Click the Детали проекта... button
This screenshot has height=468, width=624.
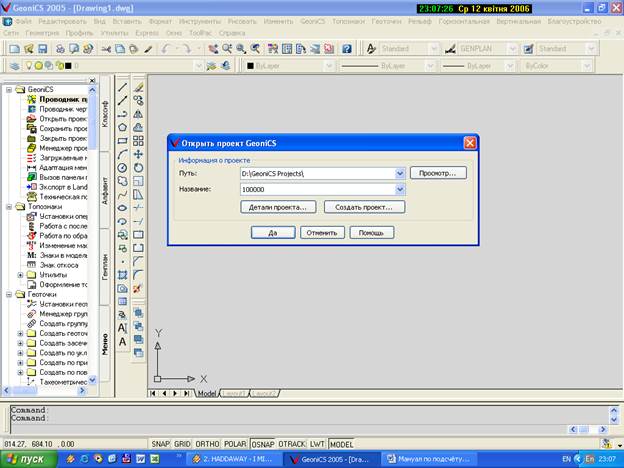[x=278, y=207]
